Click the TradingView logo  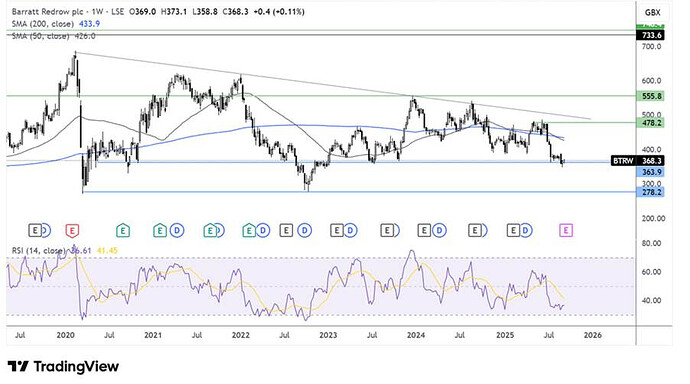tap(63, 366)
